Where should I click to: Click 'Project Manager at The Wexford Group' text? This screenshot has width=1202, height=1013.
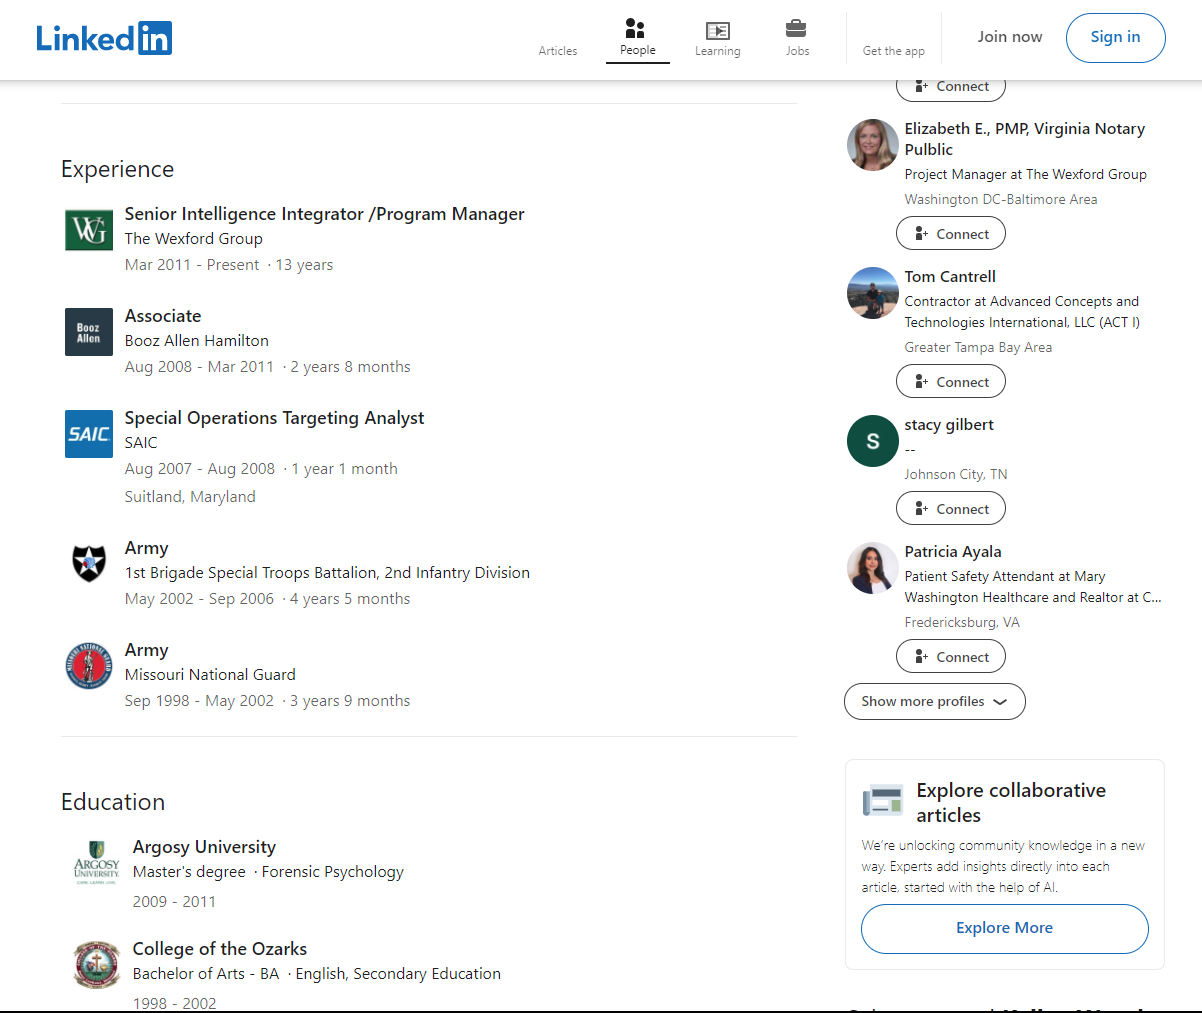click(1026, 174)
